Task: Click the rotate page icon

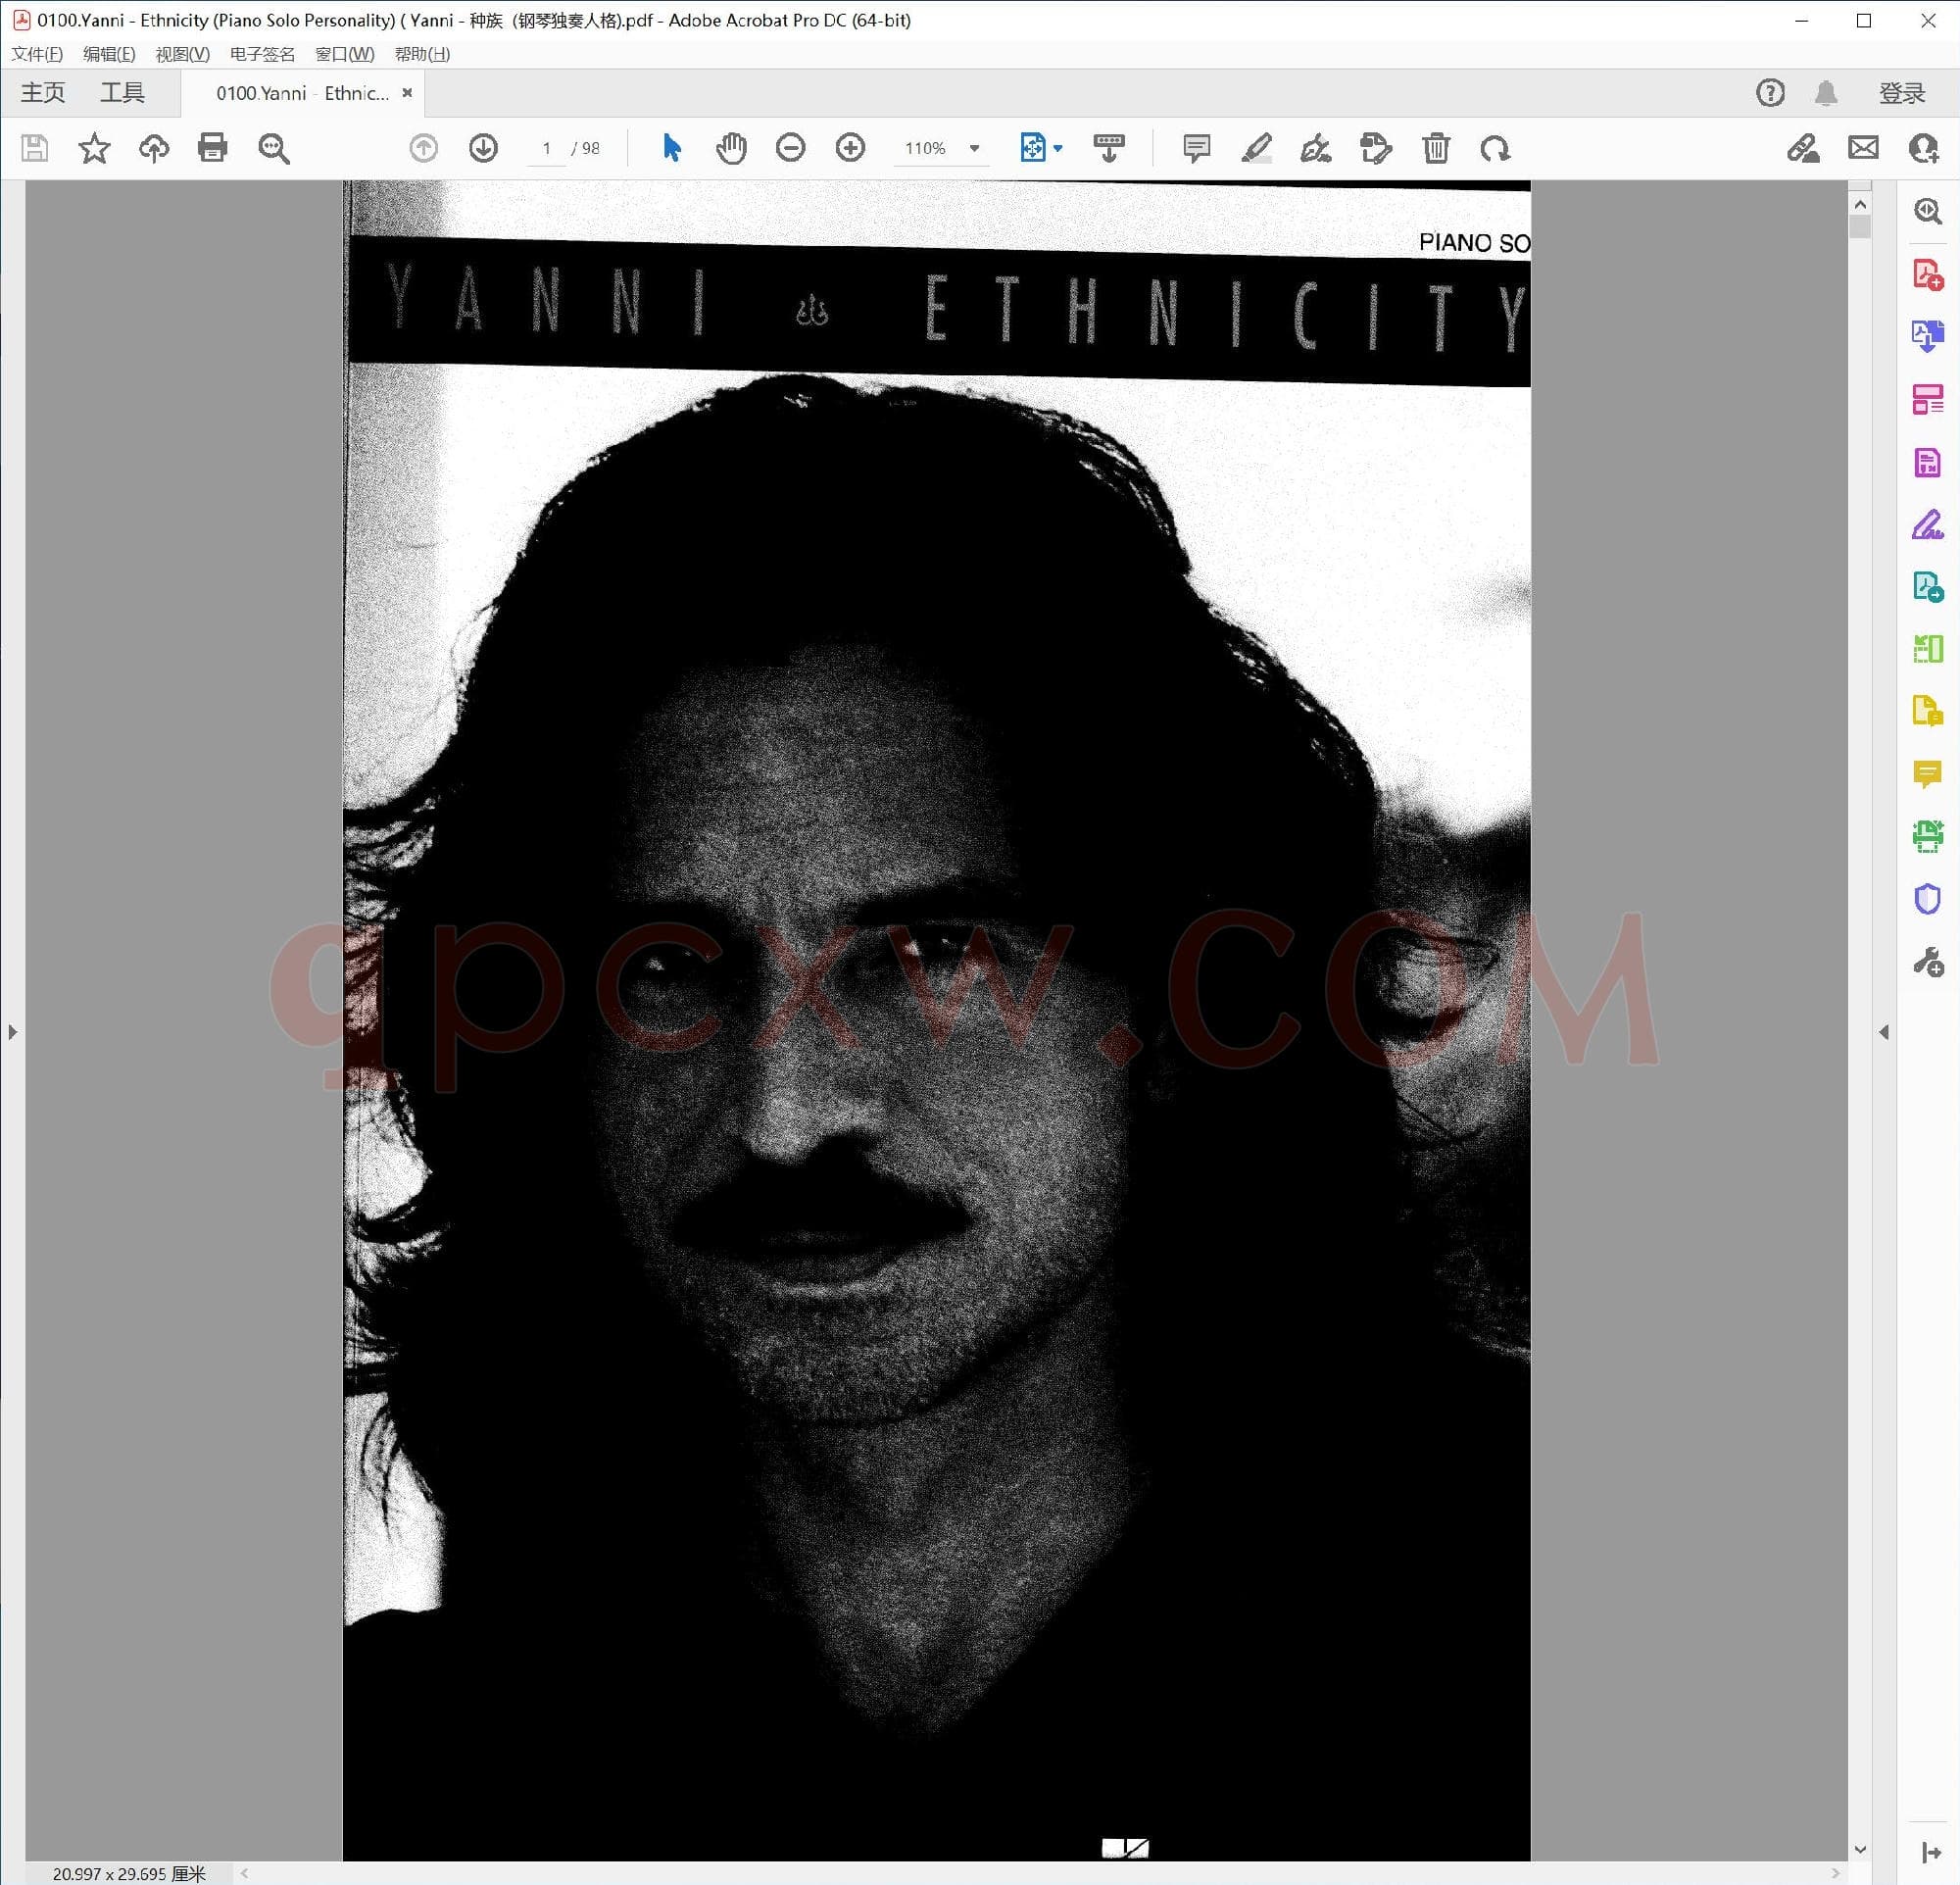Action: click(x=1495, y=148)
